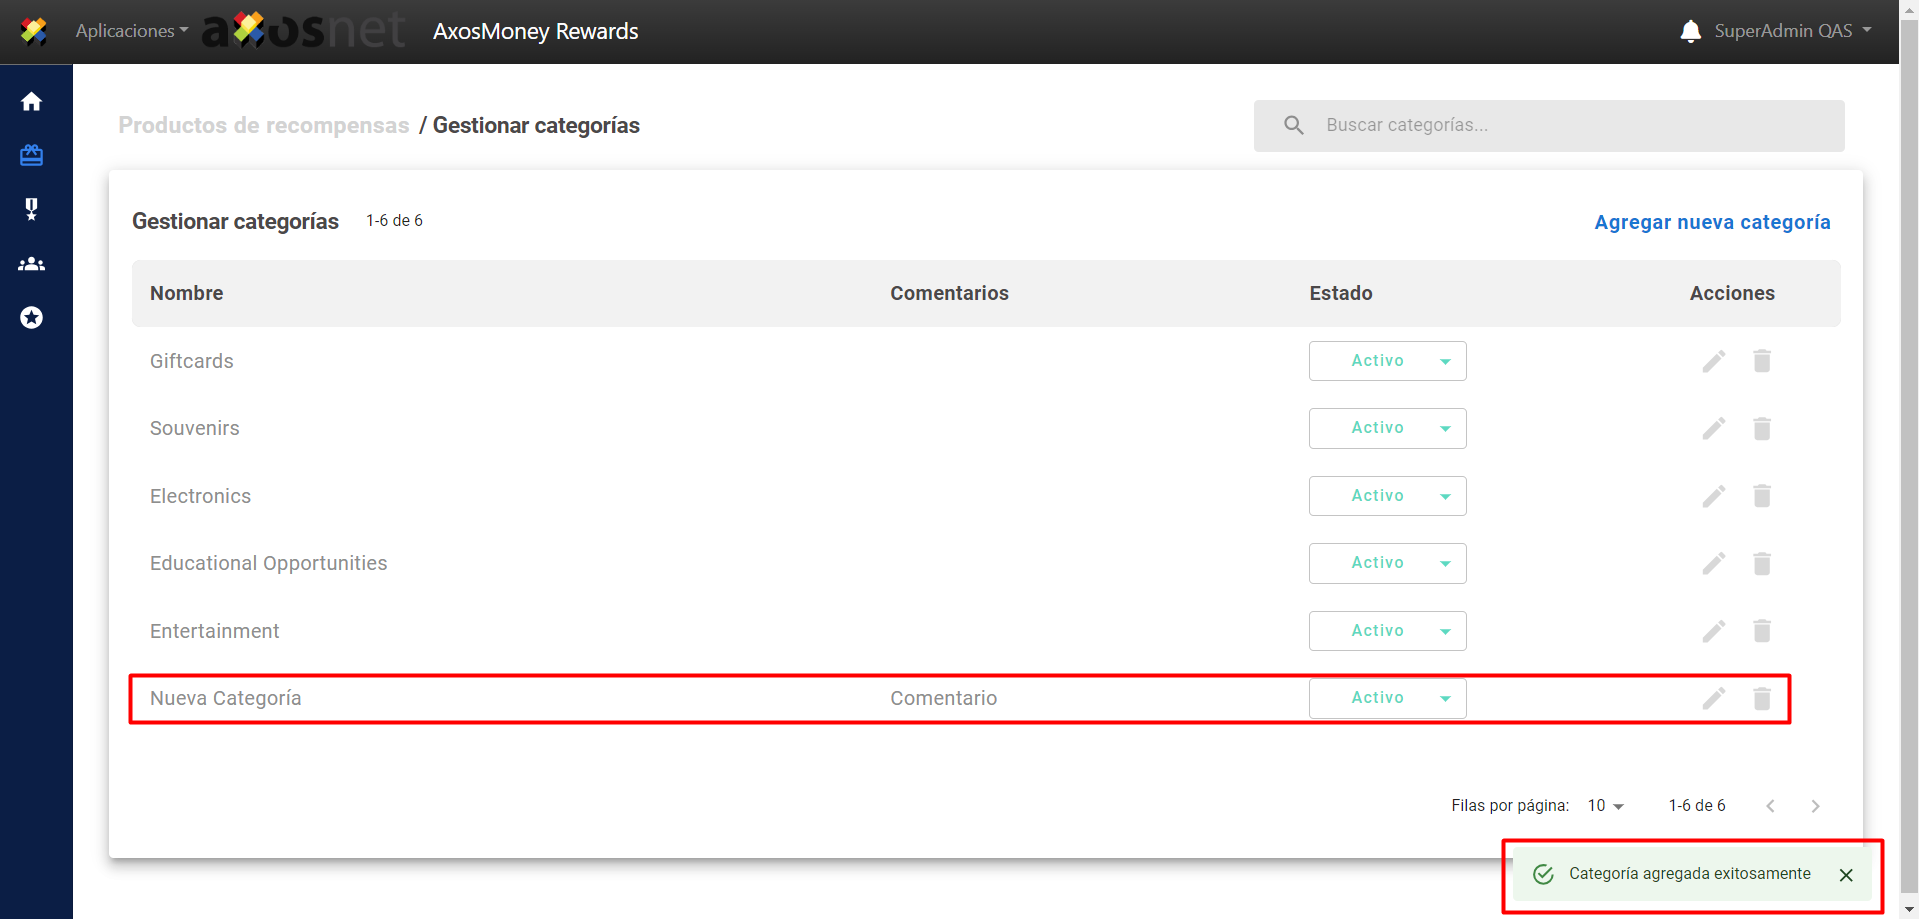
Task: Click the medal award icon in sidebar
Action: click(31, 209)
